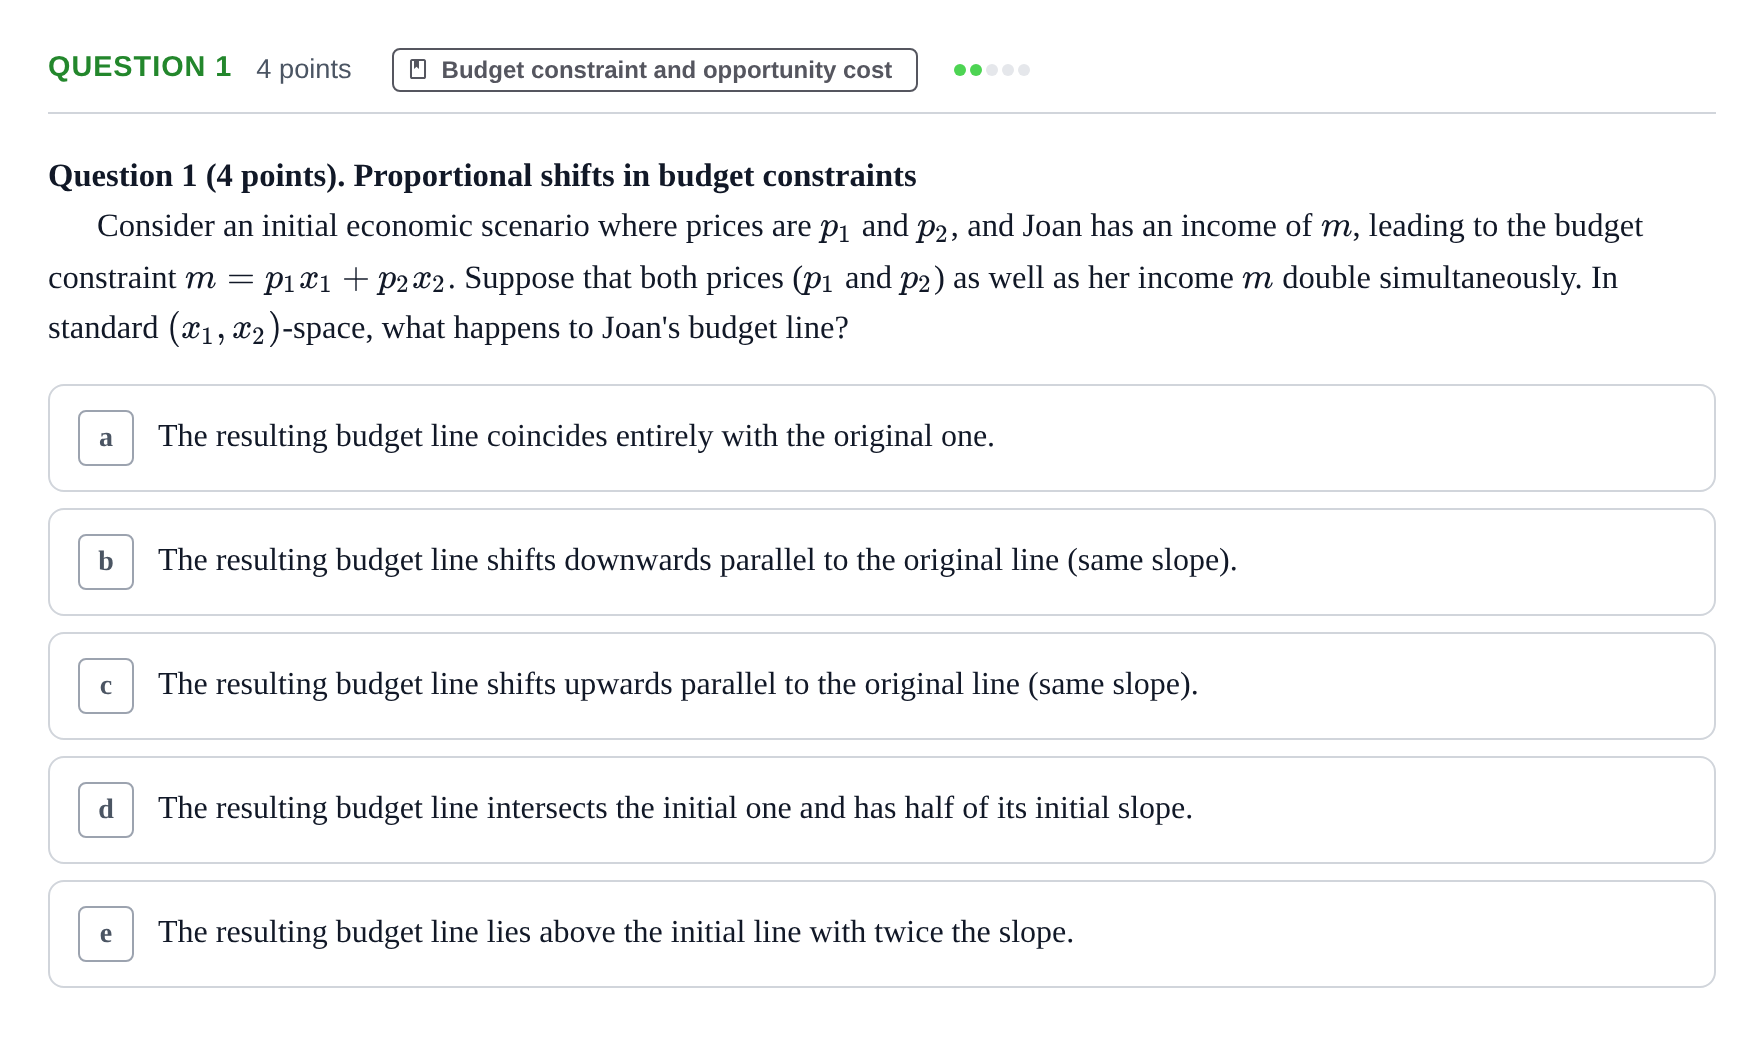1764x1038 pixels.
Task: Choose option: budget line coincides with original
Action: (x=881, y=438)
